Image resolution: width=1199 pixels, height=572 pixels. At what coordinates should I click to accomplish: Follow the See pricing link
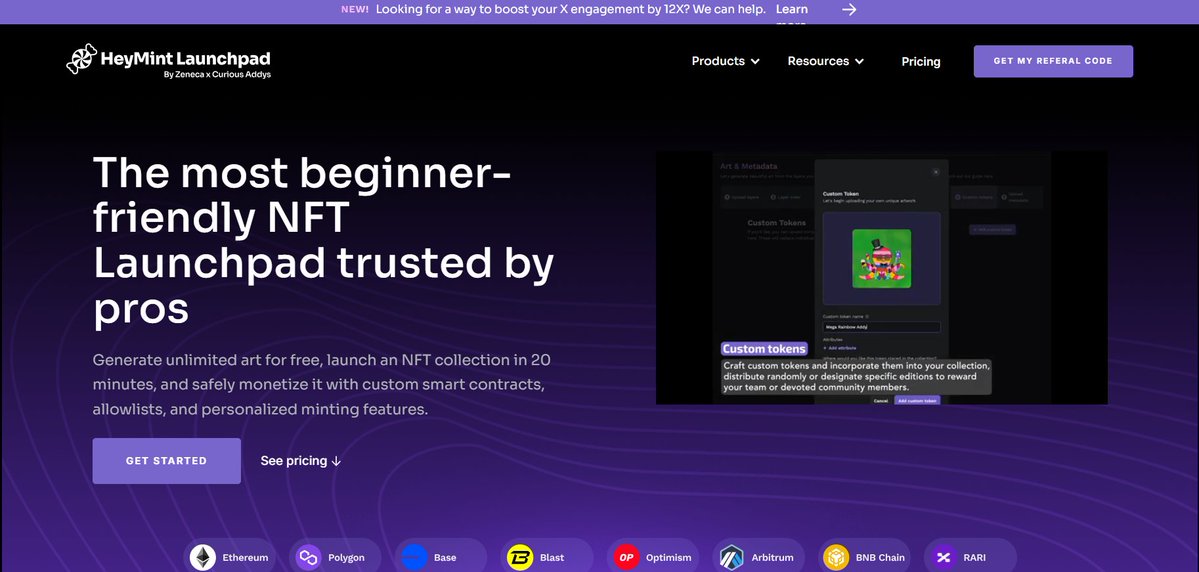[301, 461]
